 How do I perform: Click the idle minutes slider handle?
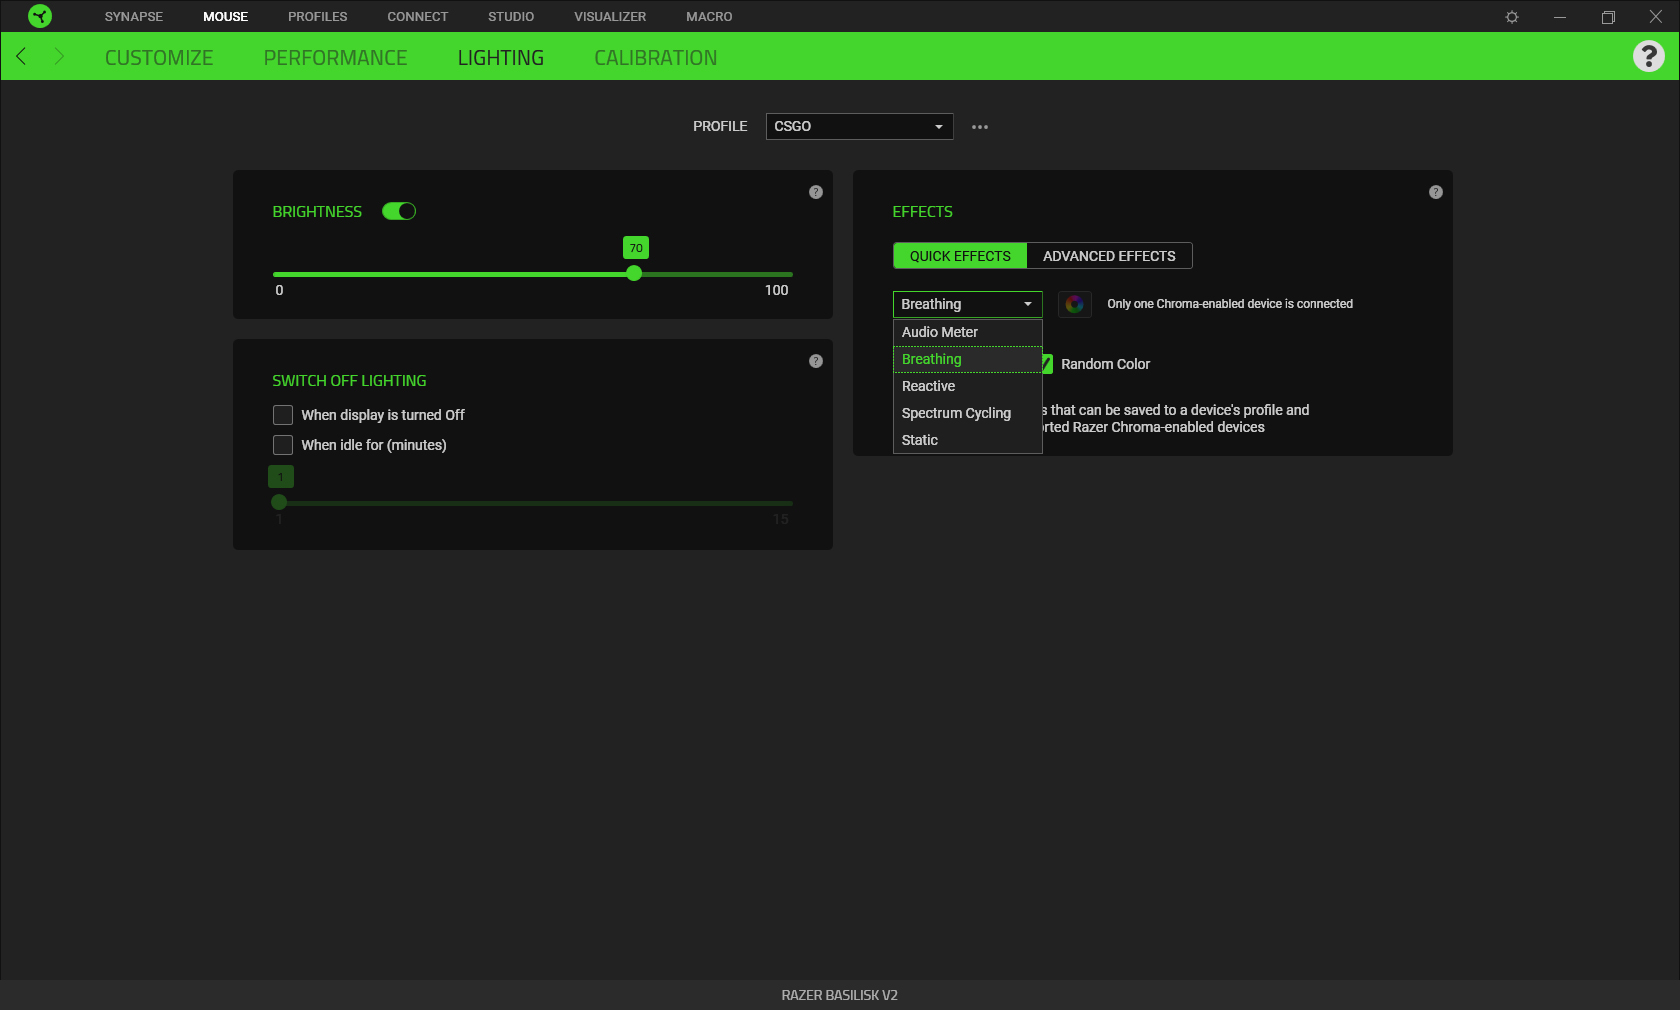(279, 502)
